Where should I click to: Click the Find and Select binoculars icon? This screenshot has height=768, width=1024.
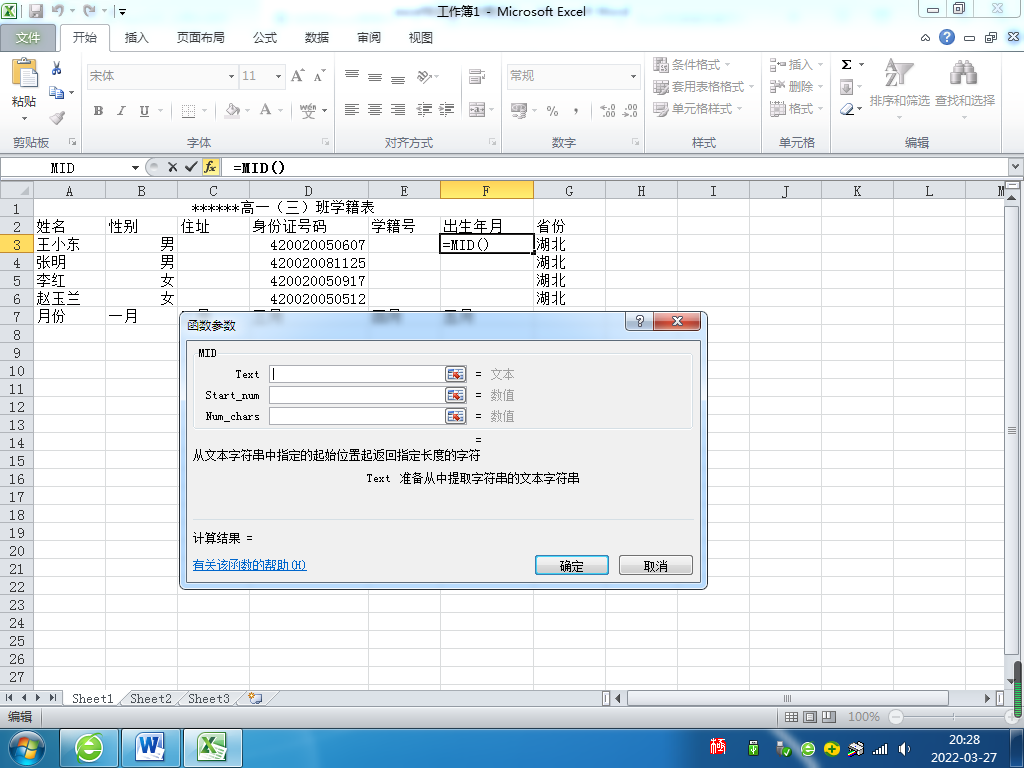(964, 72)
